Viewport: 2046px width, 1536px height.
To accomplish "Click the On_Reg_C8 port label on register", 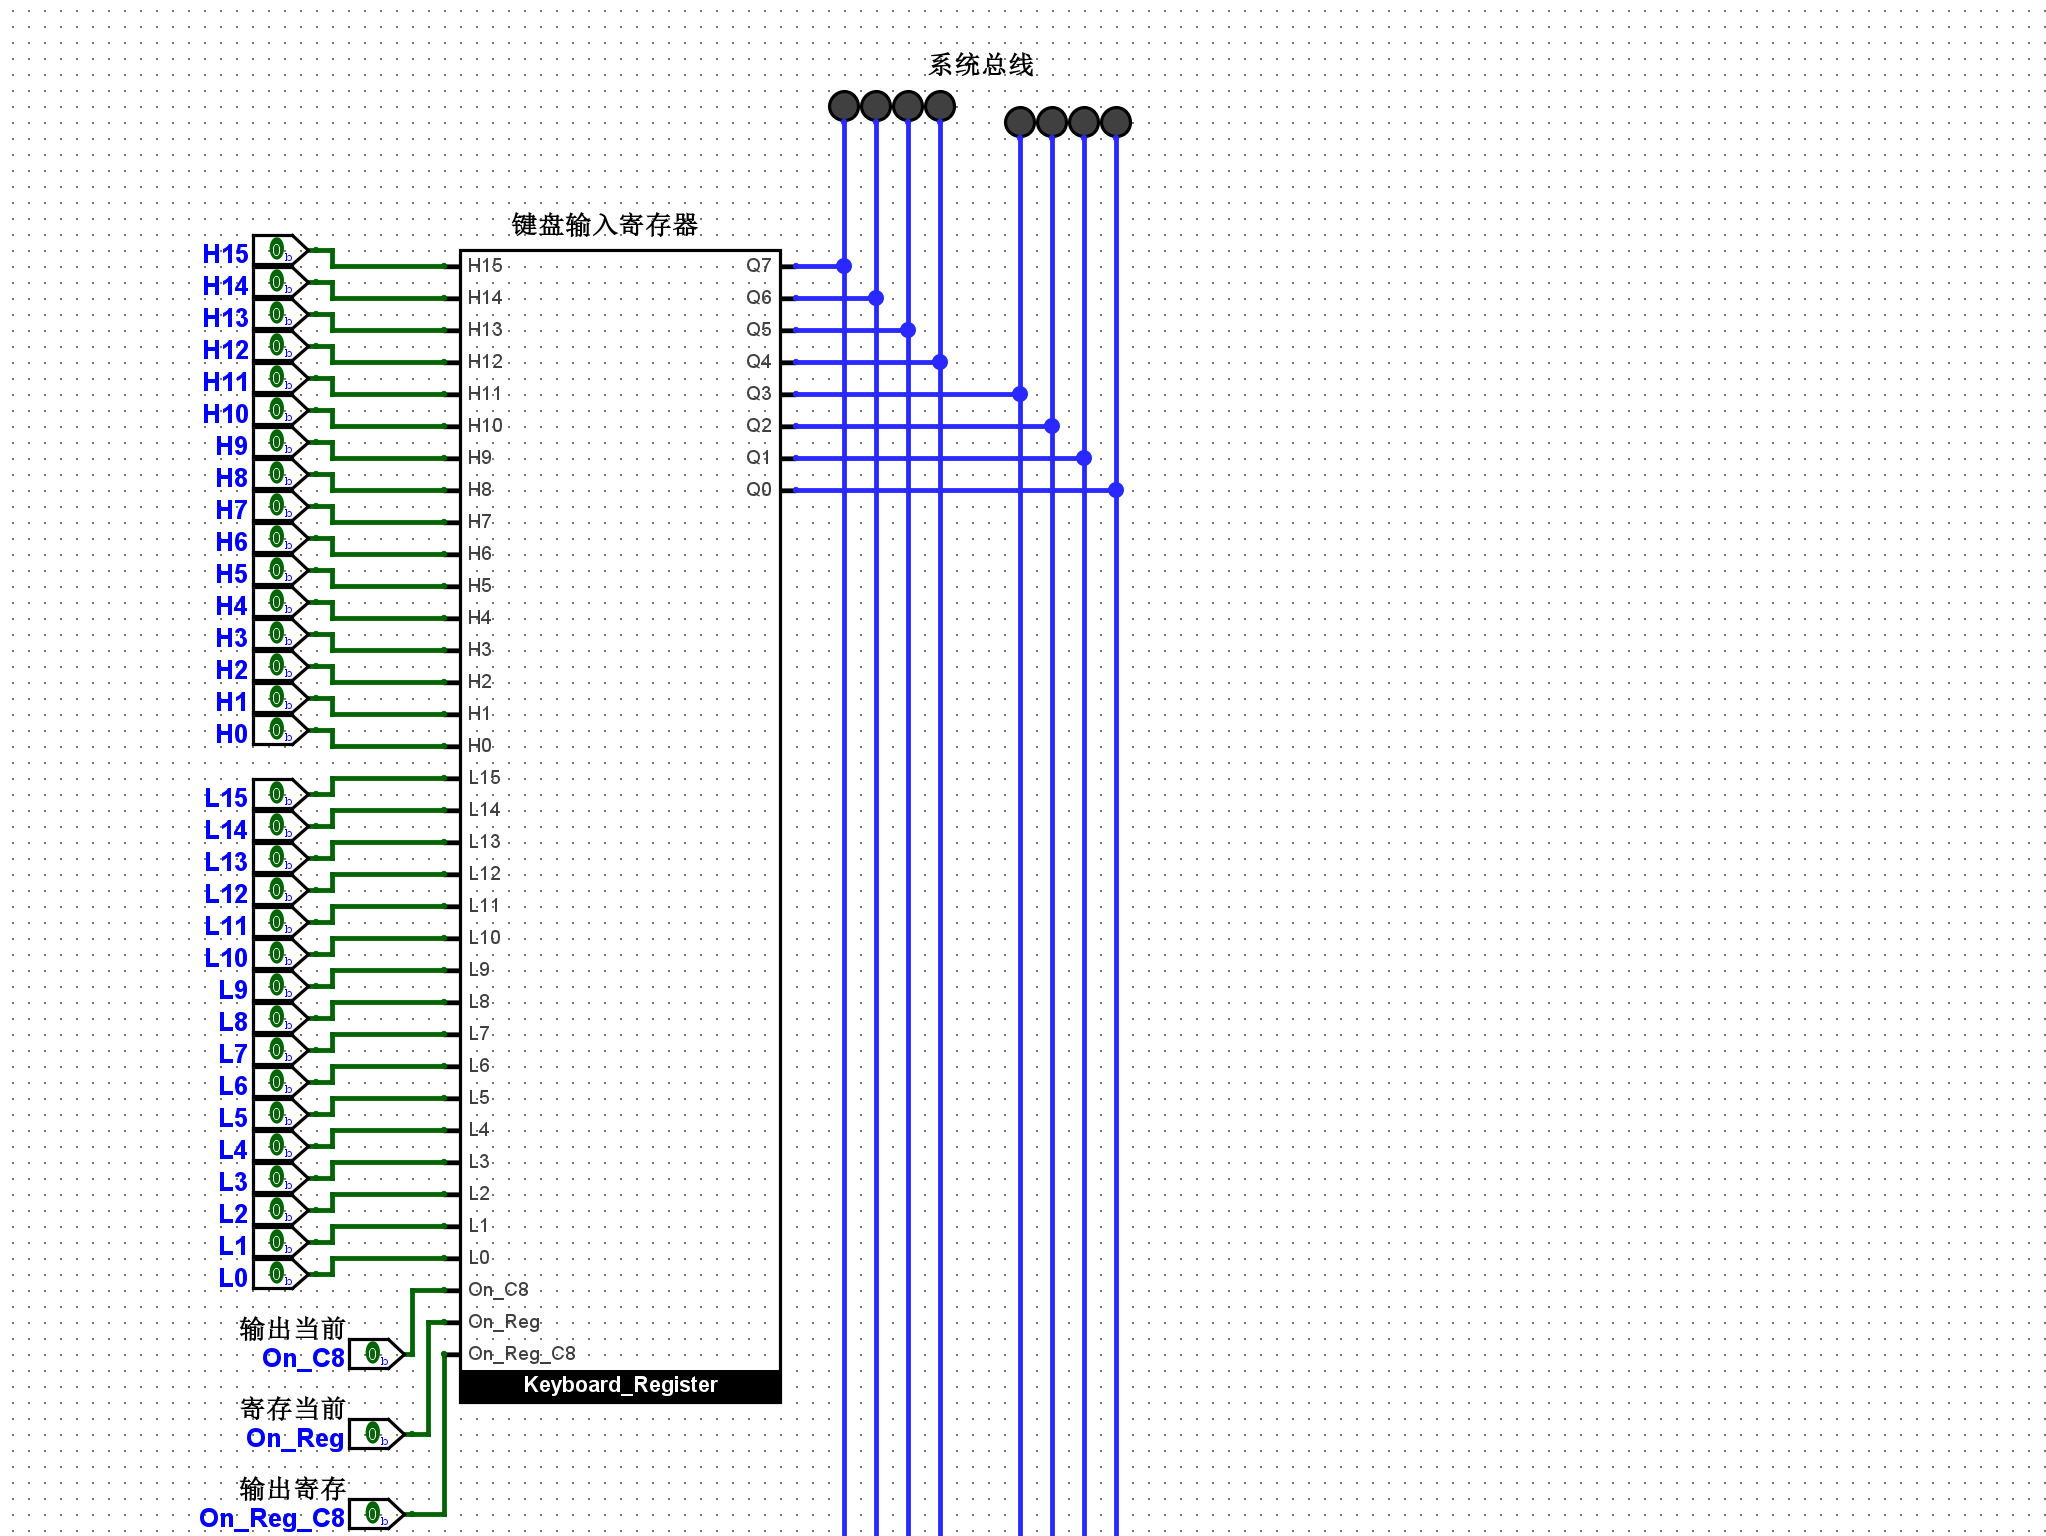I will 522,1354.
